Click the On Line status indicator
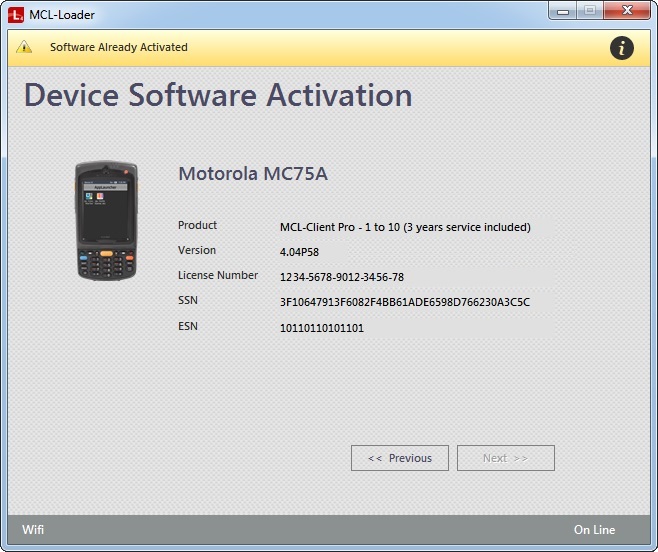The image size is (658, 552). pos(594,530)
